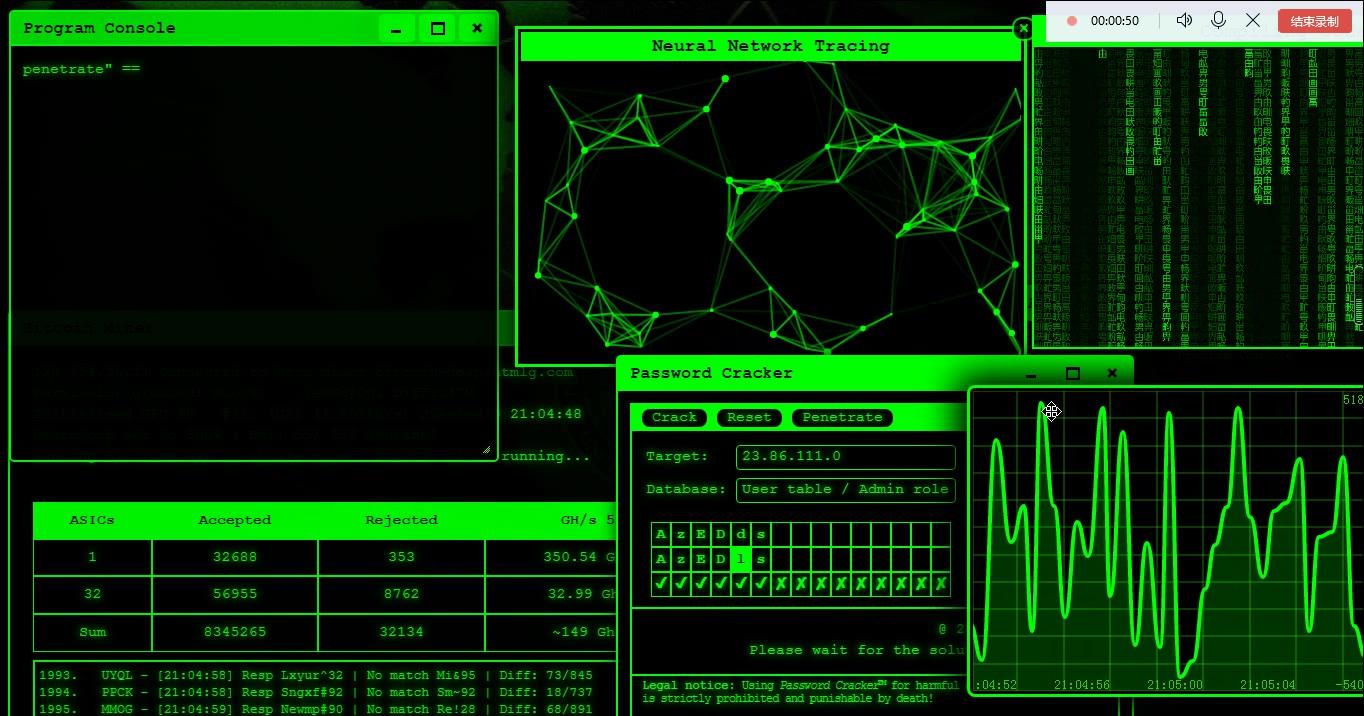Select the total Accepted cell 8345265

tap(235, 632)
